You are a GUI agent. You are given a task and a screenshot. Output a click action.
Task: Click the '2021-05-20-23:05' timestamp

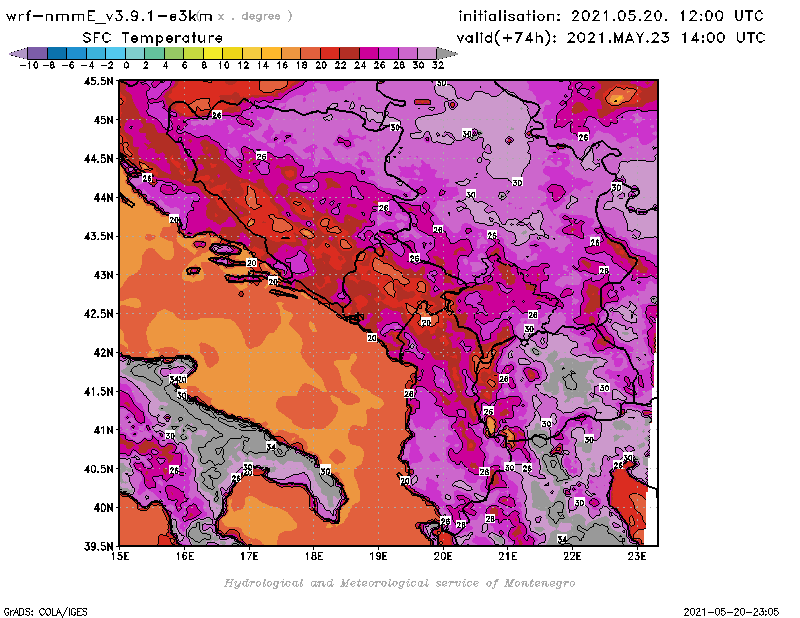pos(731,612)
